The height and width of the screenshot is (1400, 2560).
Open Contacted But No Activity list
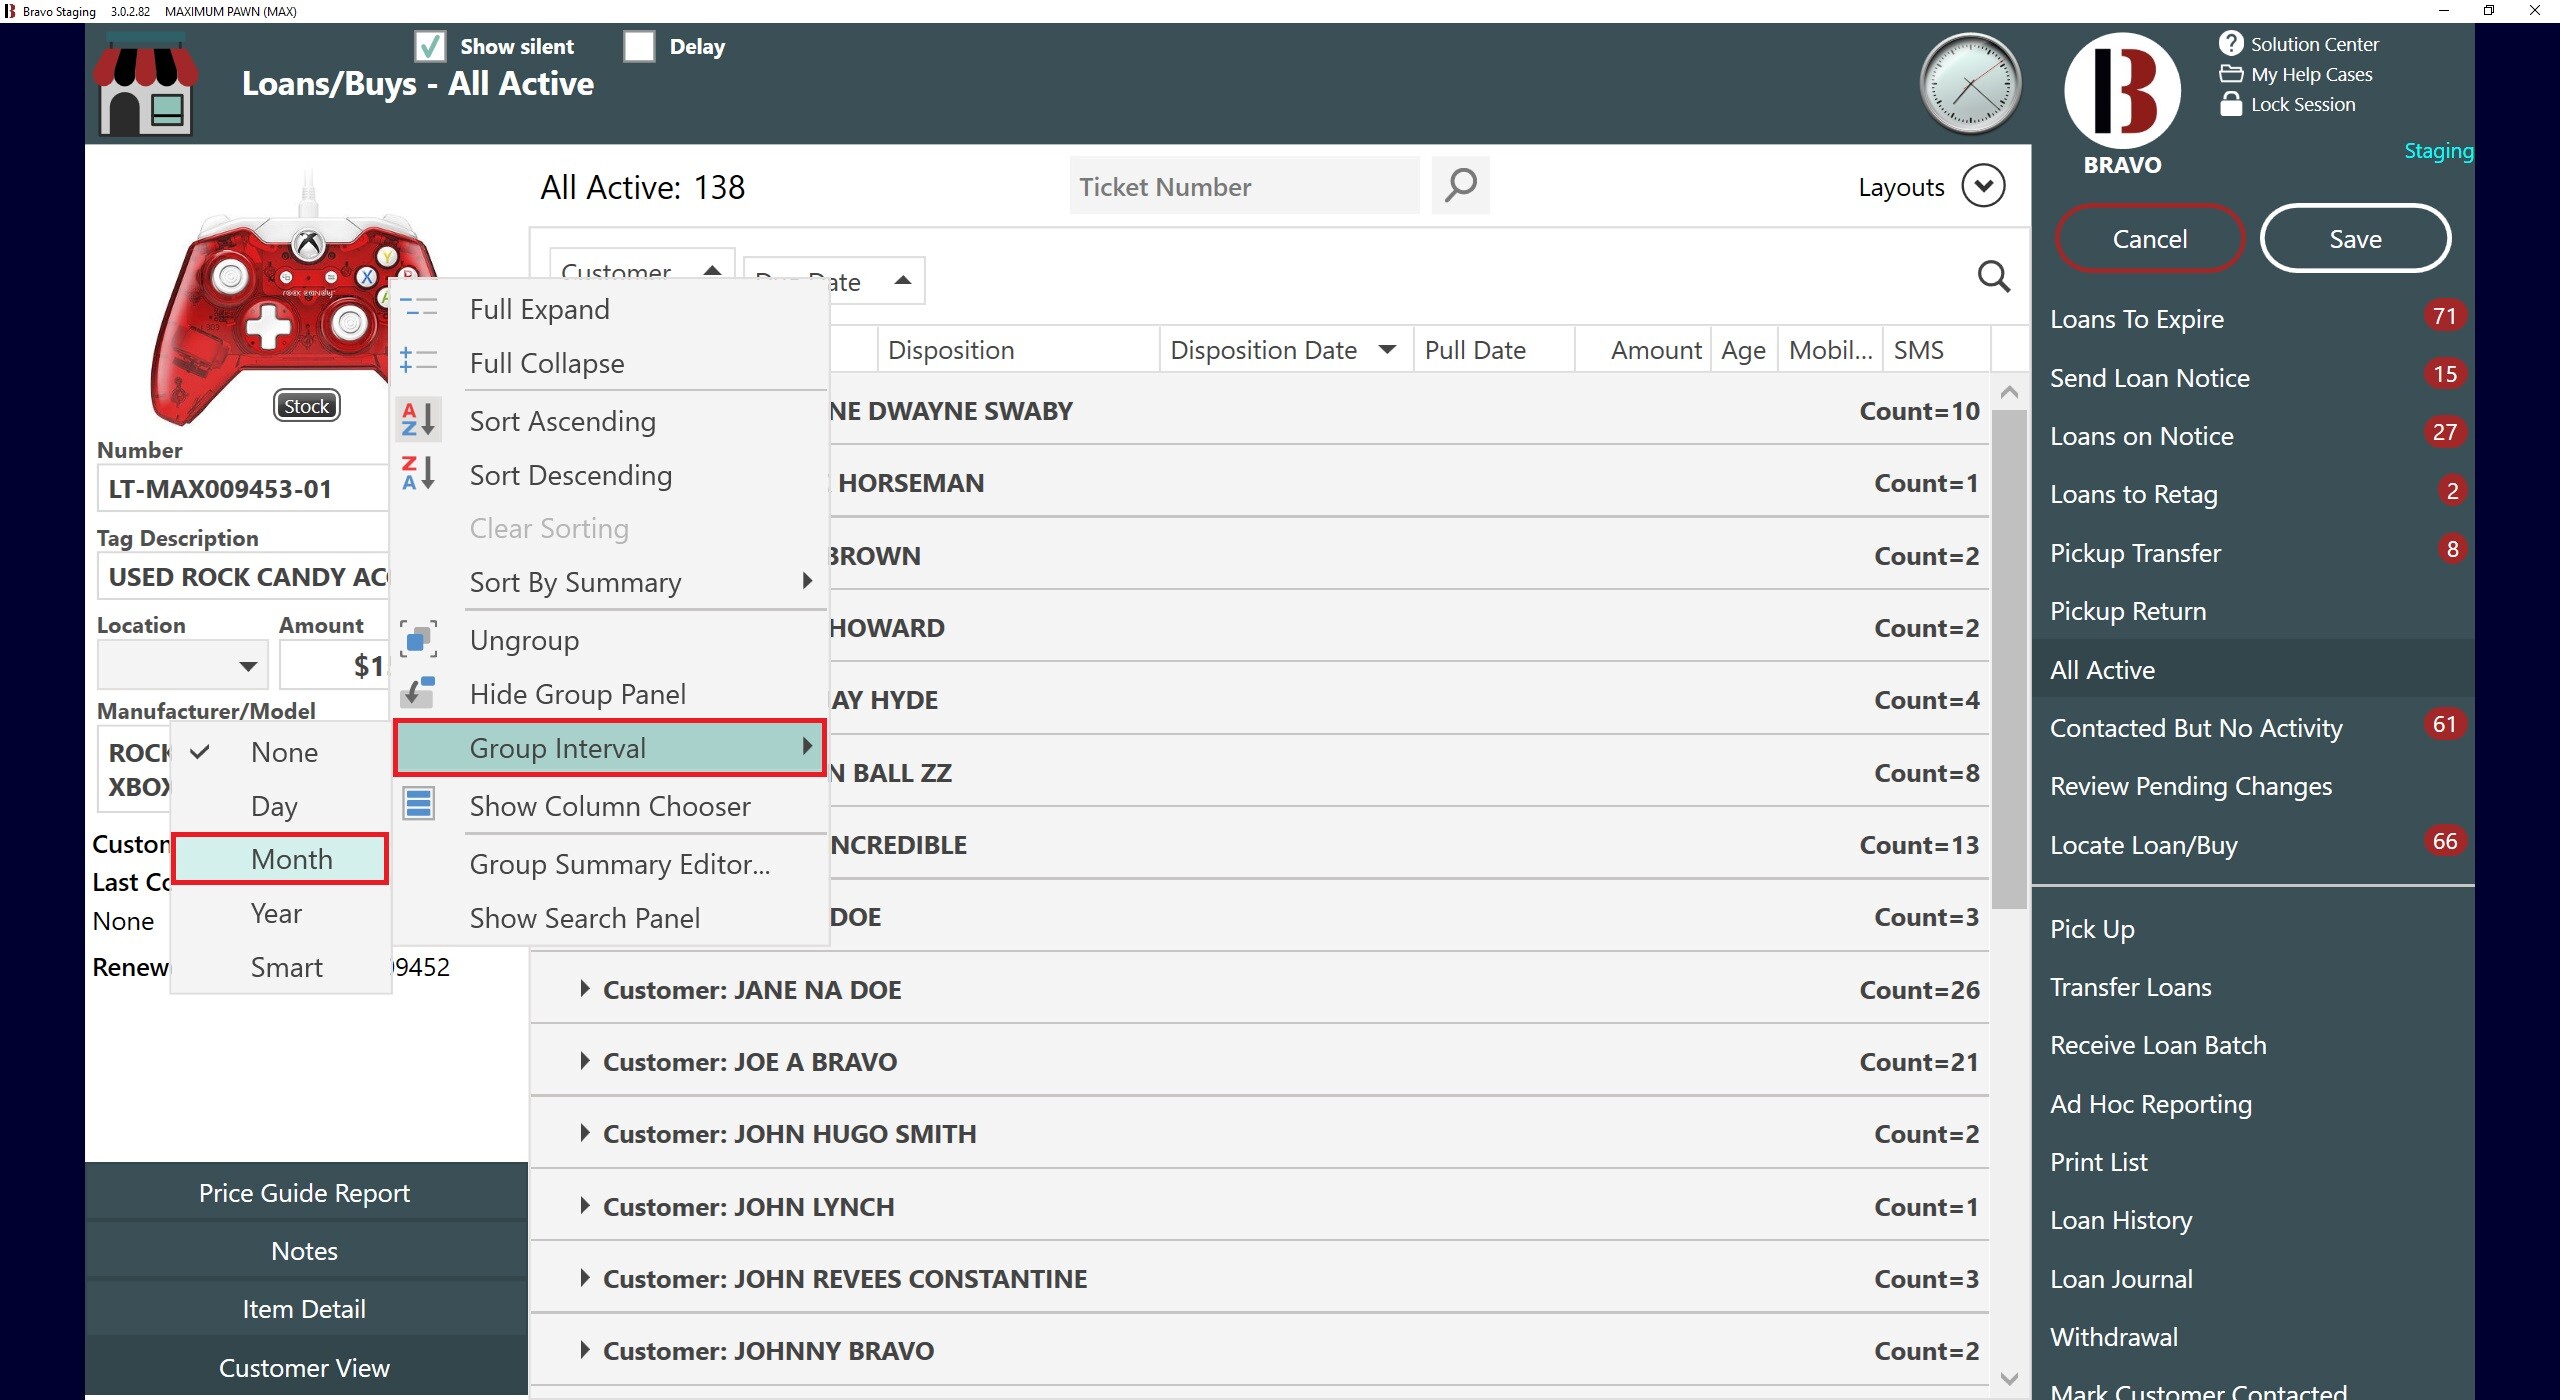click(x=2196, y=727)
